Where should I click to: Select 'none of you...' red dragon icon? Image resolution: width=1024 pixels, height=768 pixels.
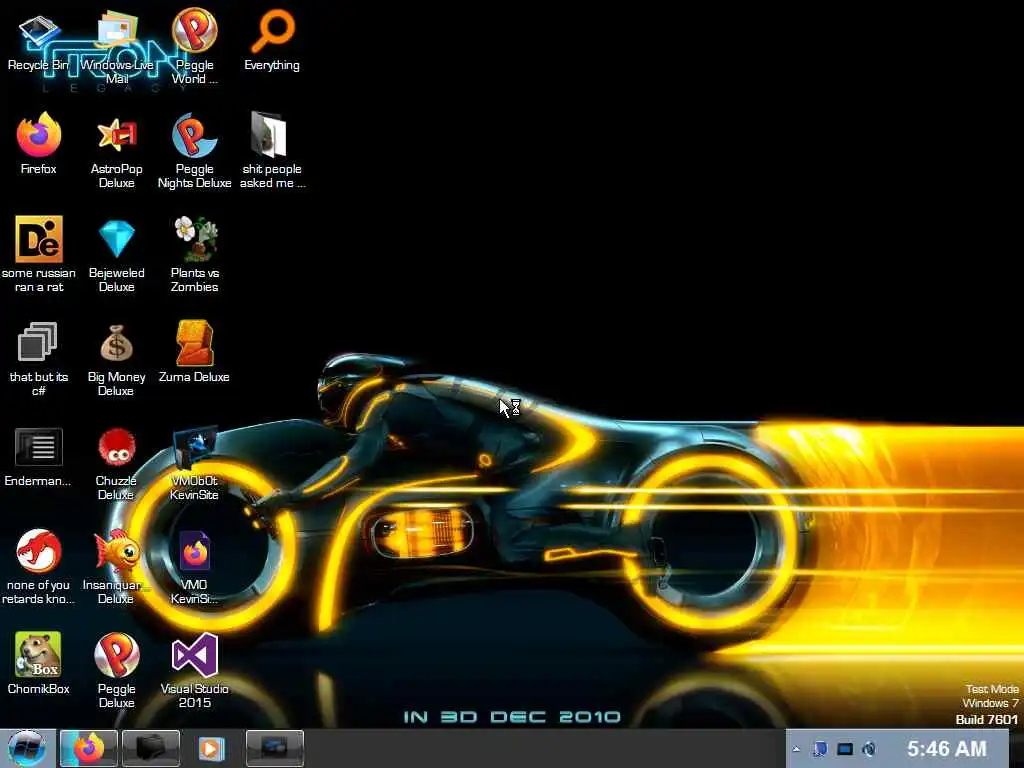tap(39, 551)
